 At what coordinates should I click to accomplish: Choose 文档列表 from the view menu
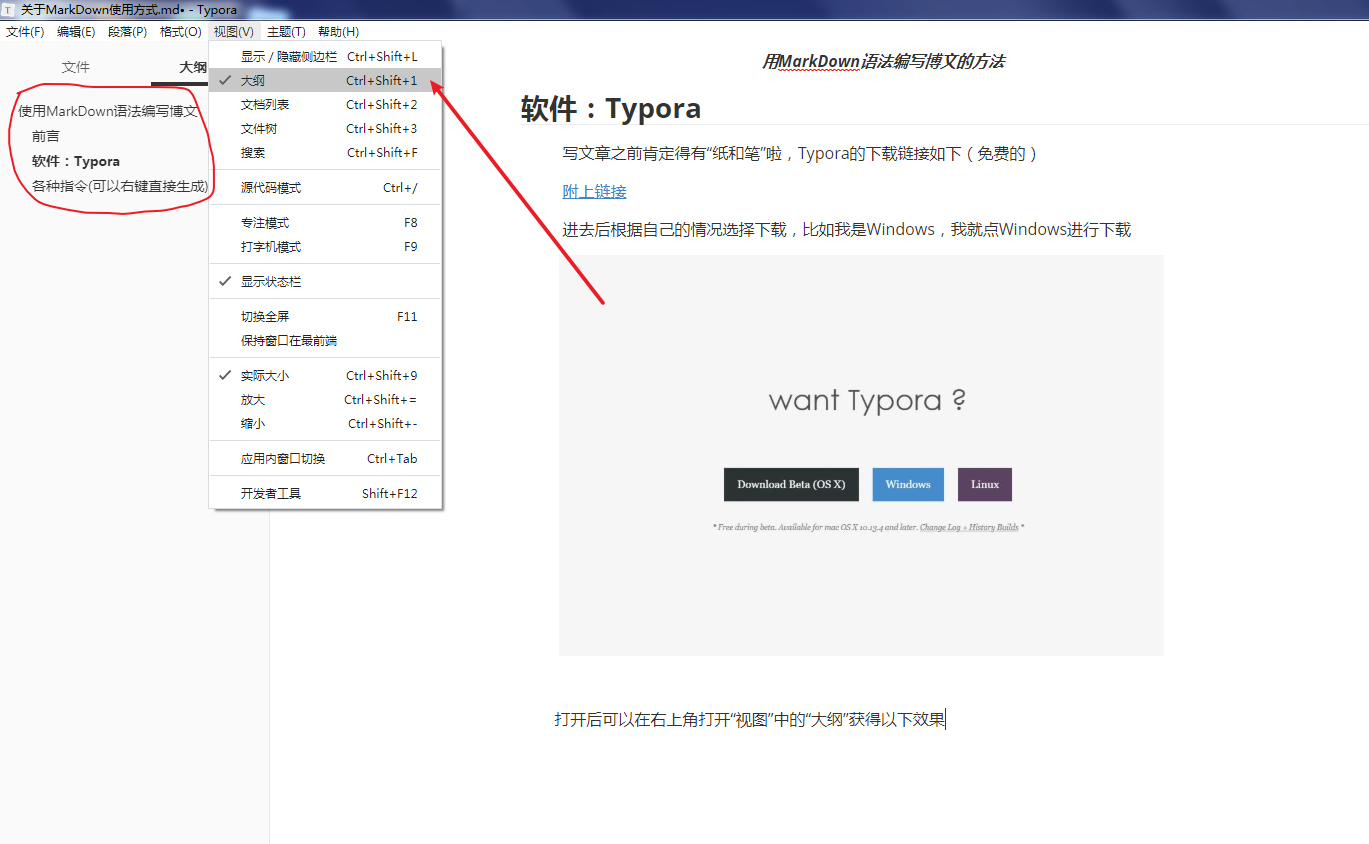coord(325,104)
